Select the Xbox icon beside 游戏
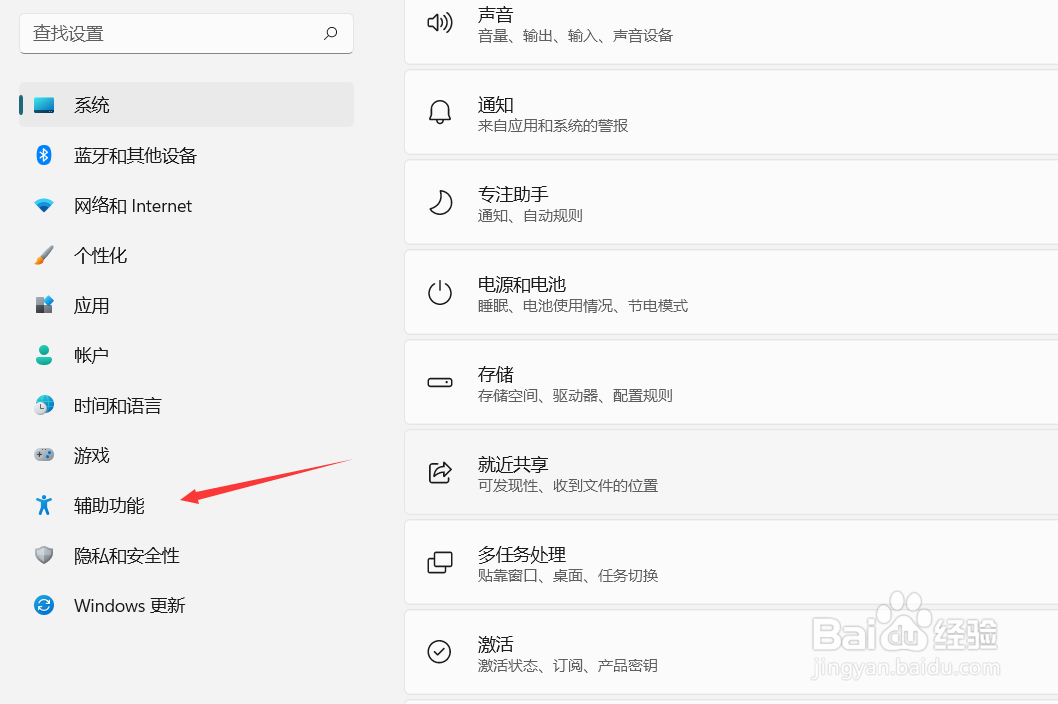1058x704 pixels. click(x=44, y=455)
